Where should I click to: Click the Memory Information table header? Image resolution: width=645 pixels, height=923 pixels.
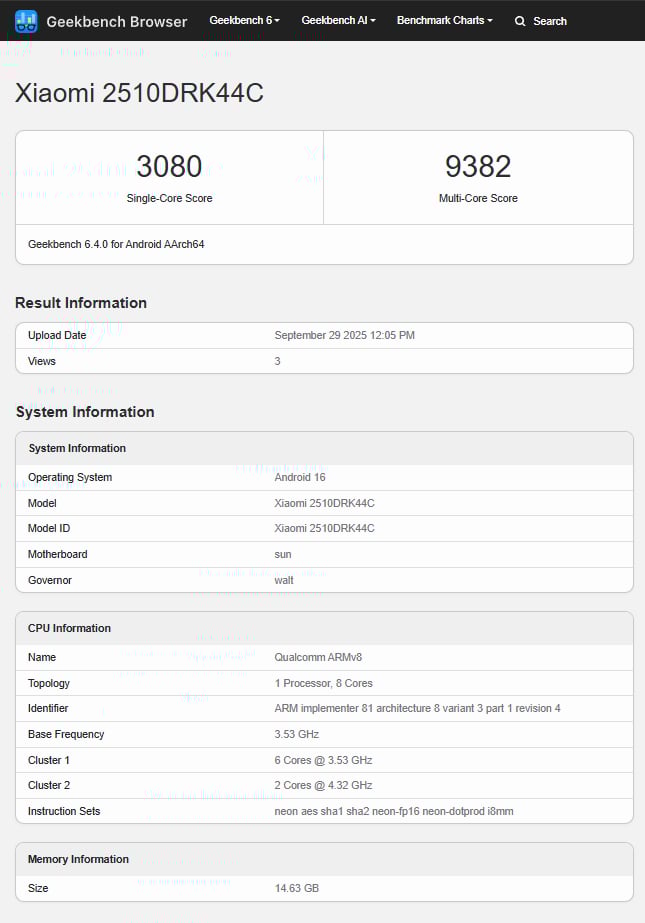(78, 859)
